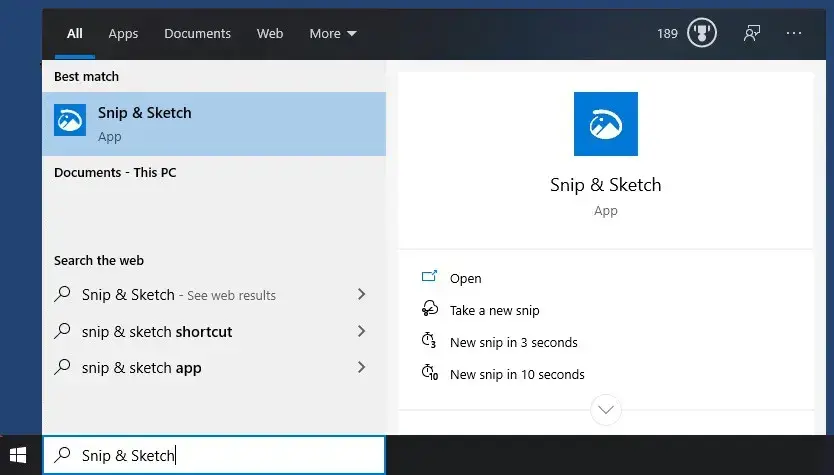The height and width of the screenshot is (475, 834).
Task: Open the three-dot options menu
Action: (x=794, y=33)
